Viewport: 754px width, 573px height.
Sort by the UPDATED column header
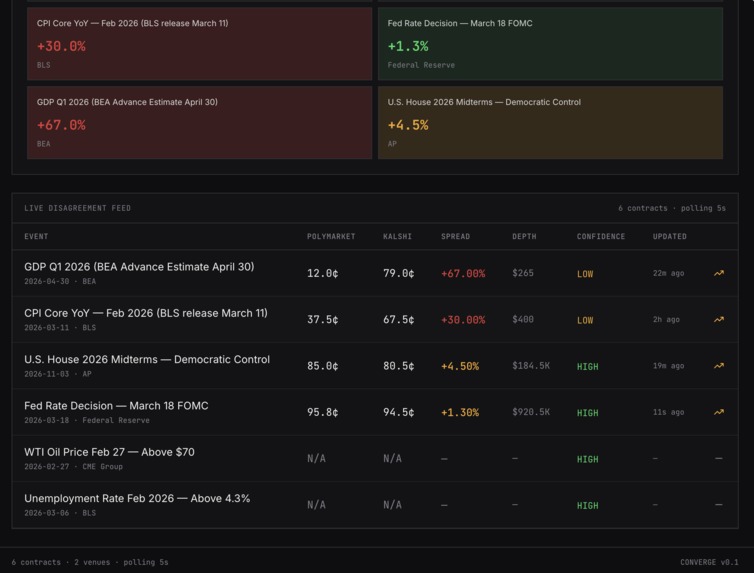coord(669,237)
